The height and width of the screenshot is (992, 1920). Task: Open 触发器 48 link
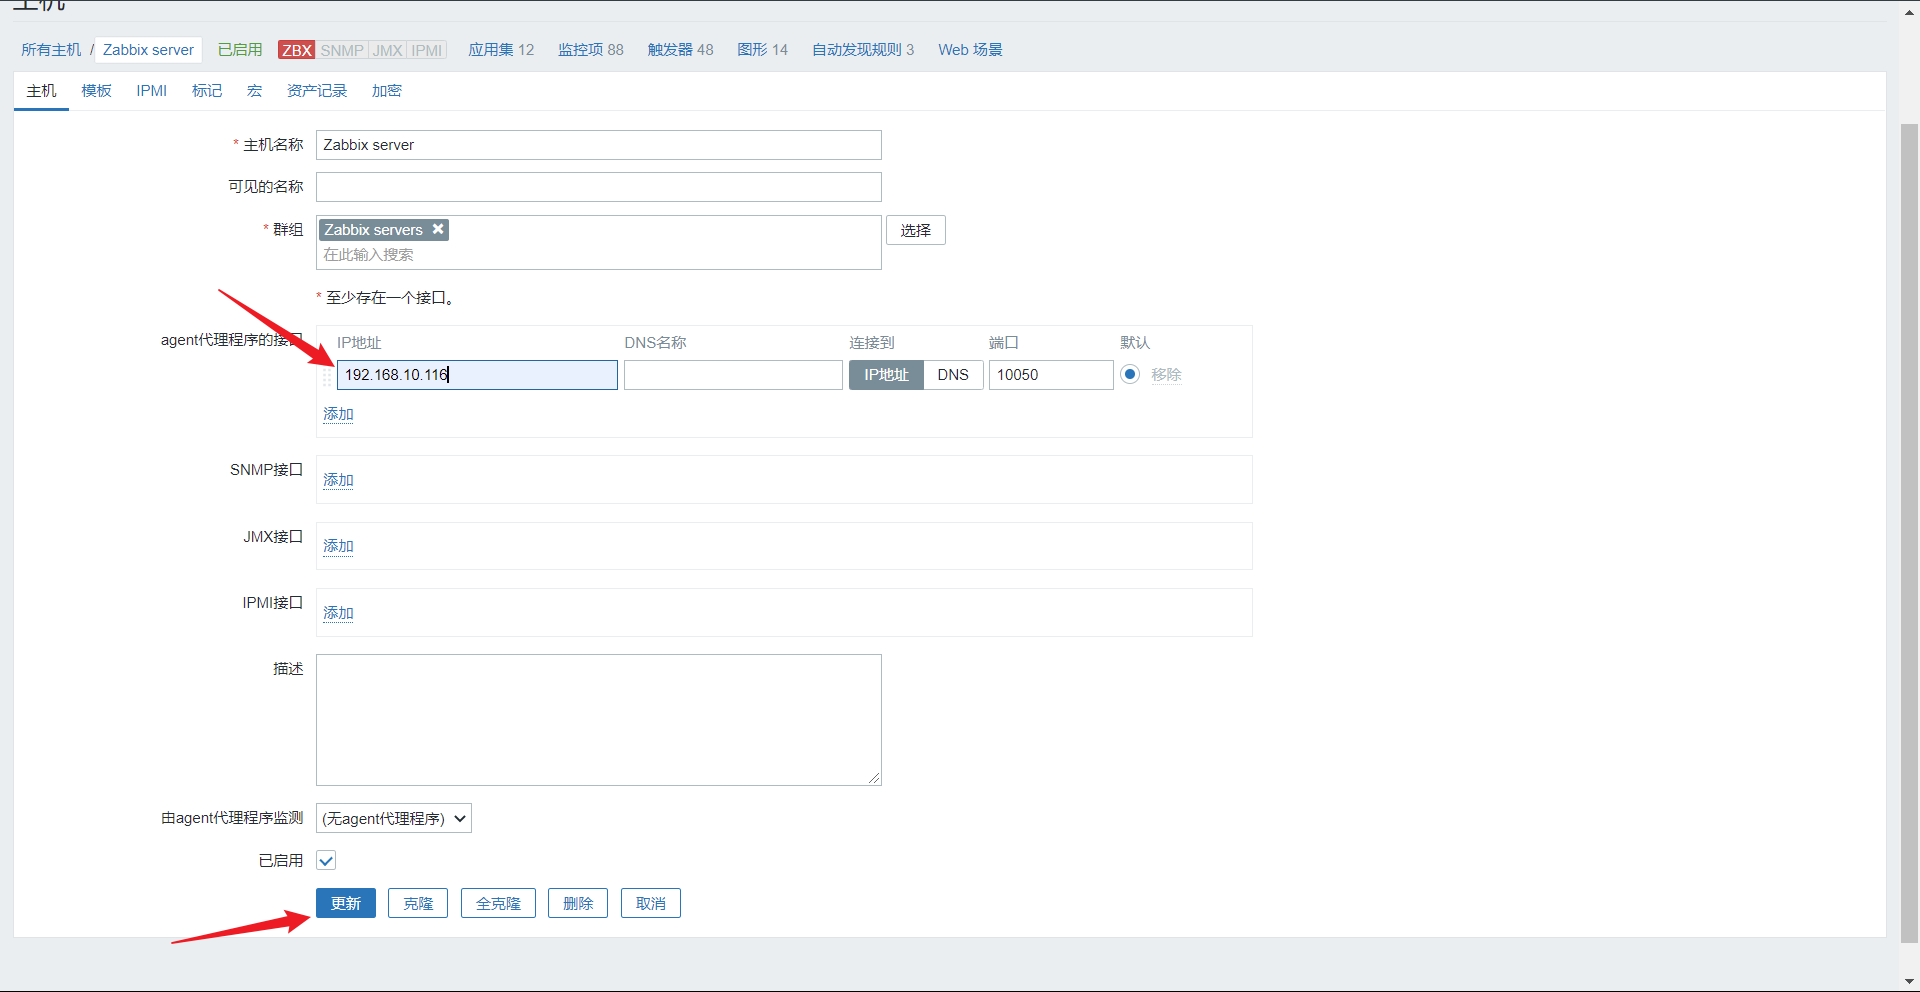click(681, 50)
